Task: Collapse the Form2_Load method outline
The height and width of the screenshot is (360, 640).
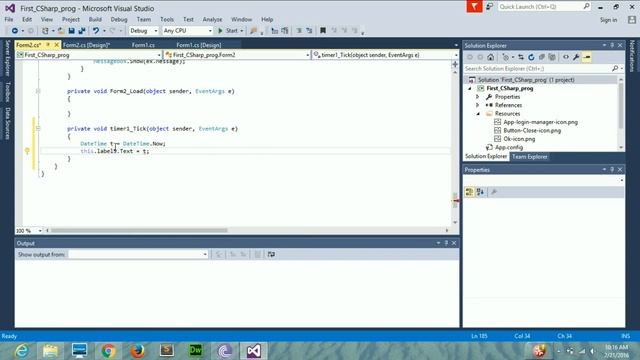Action: point(38,91)
